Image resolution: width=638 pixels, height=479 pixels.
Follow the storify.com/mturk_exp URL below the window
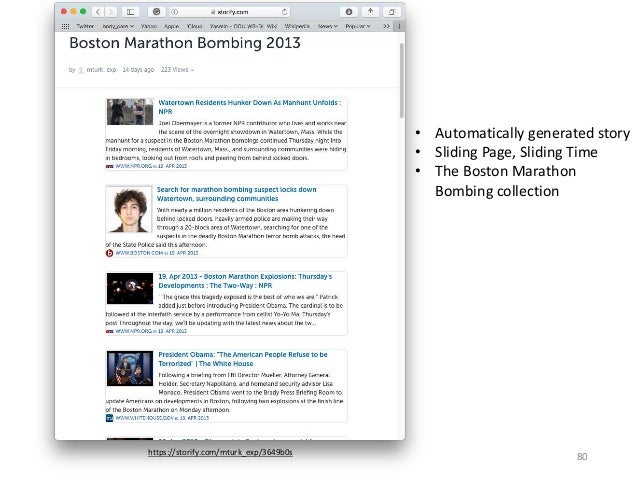click(220, 452)
